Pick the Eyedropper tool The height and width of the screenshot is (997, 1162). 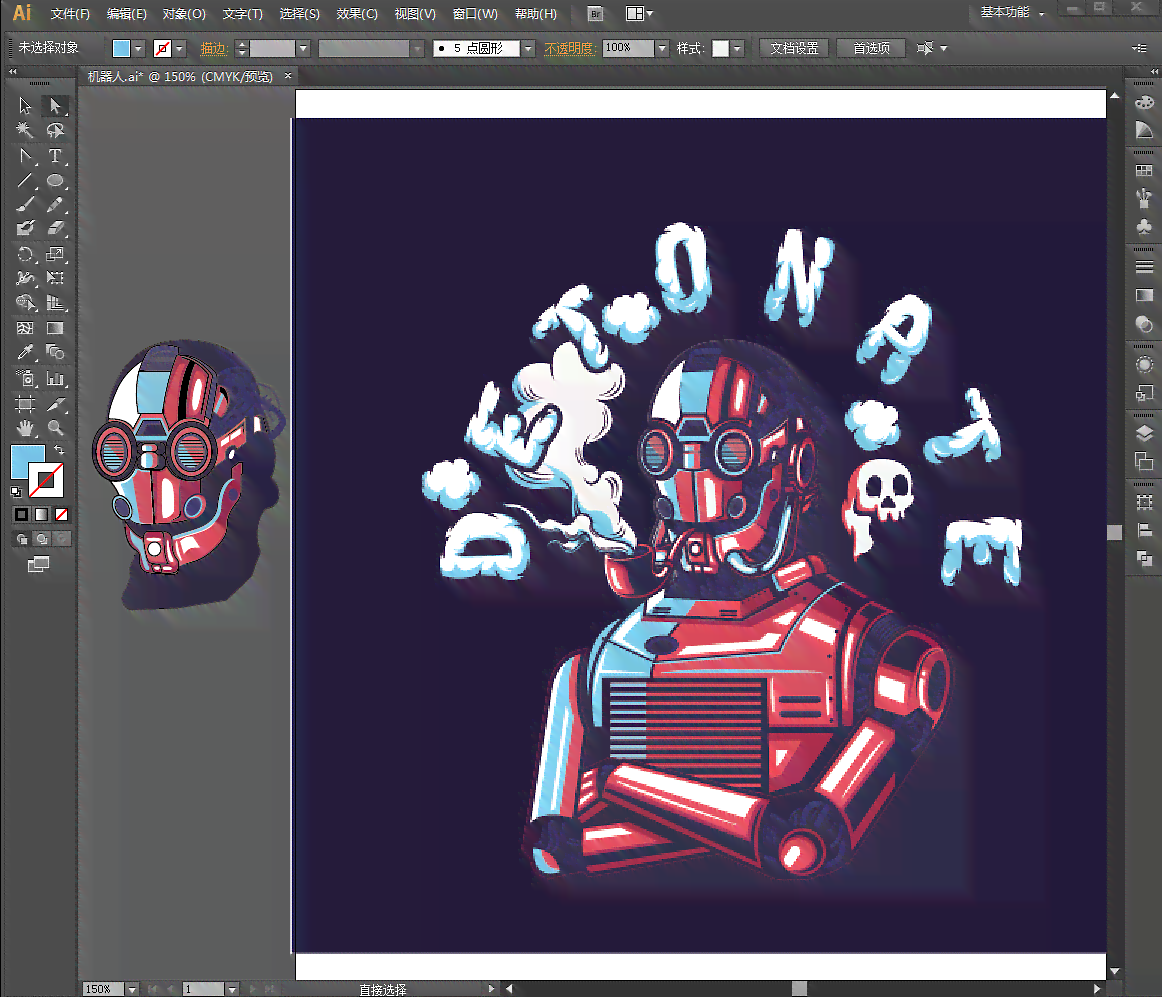pos(25,352)
